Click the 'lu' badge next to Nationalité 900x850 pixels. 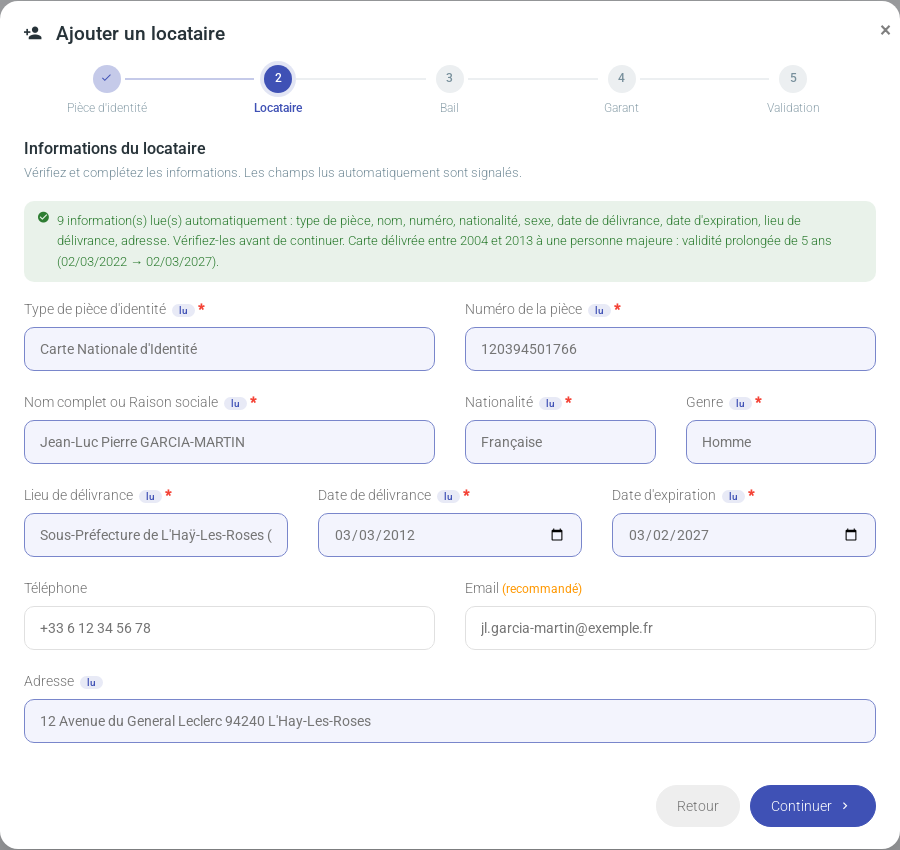pos(550,403)
